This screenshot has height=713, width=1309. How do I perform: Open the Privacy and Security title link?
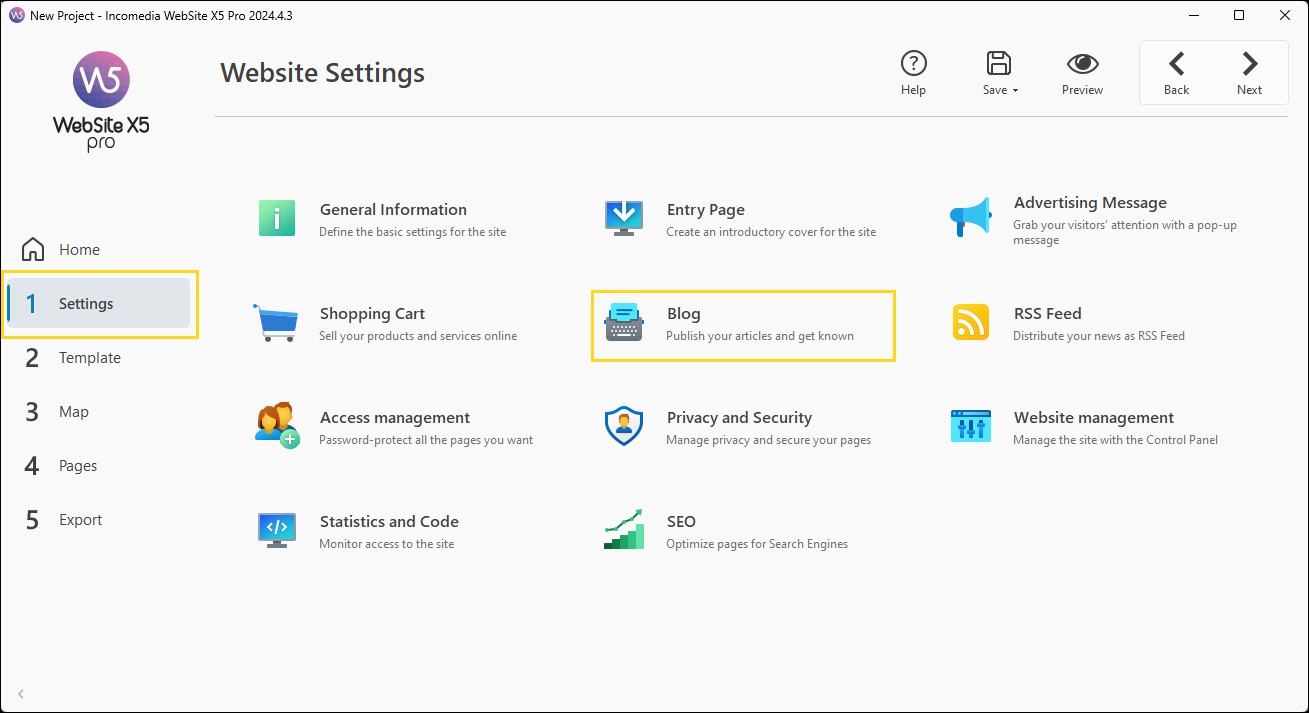coord(739,418)
